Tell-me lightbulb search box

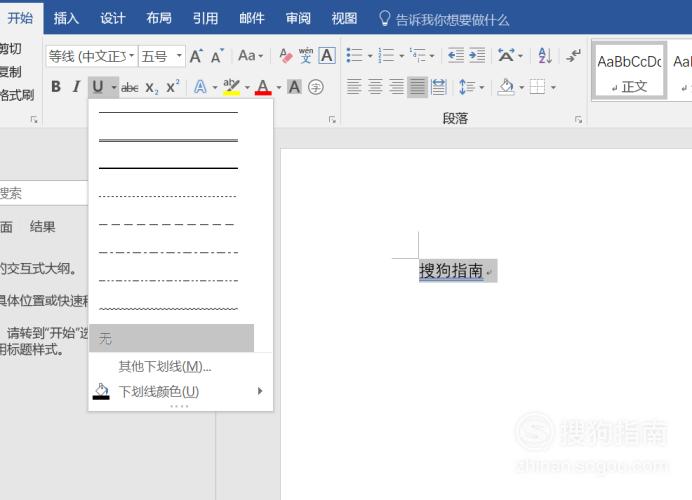click(444, 19)
